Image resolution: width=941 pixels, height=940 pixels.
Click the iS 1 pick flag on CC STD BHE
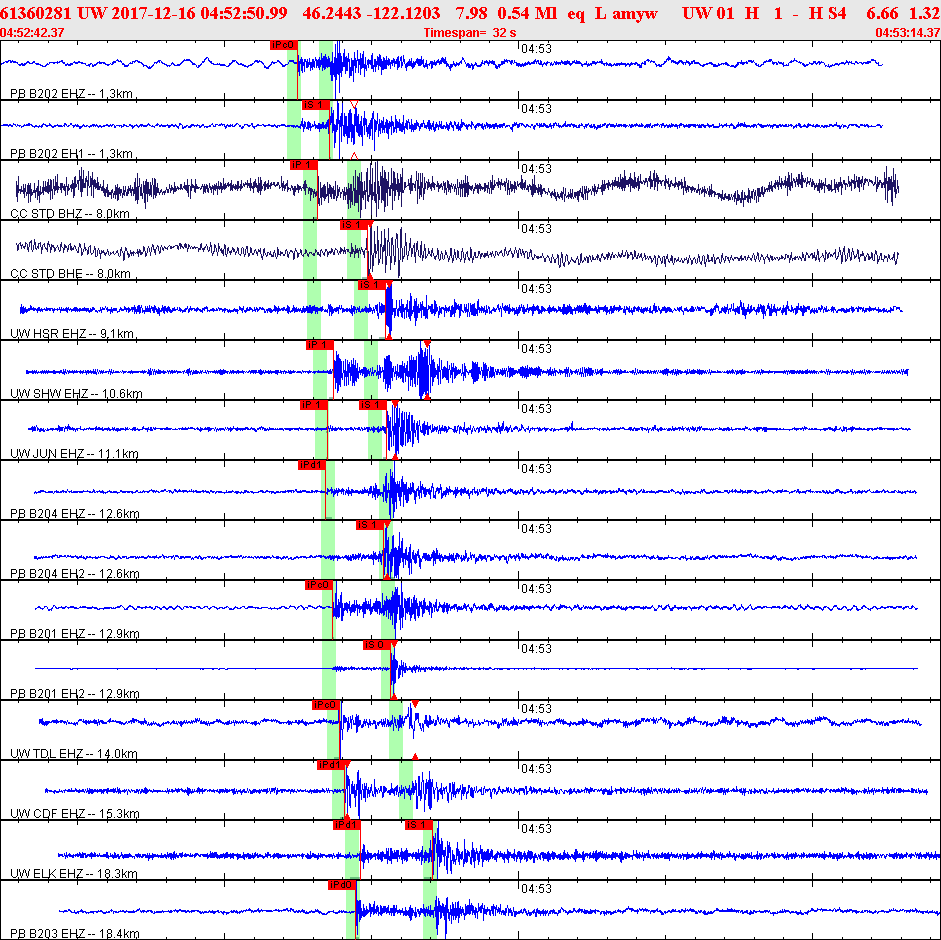tap(353, 225)
